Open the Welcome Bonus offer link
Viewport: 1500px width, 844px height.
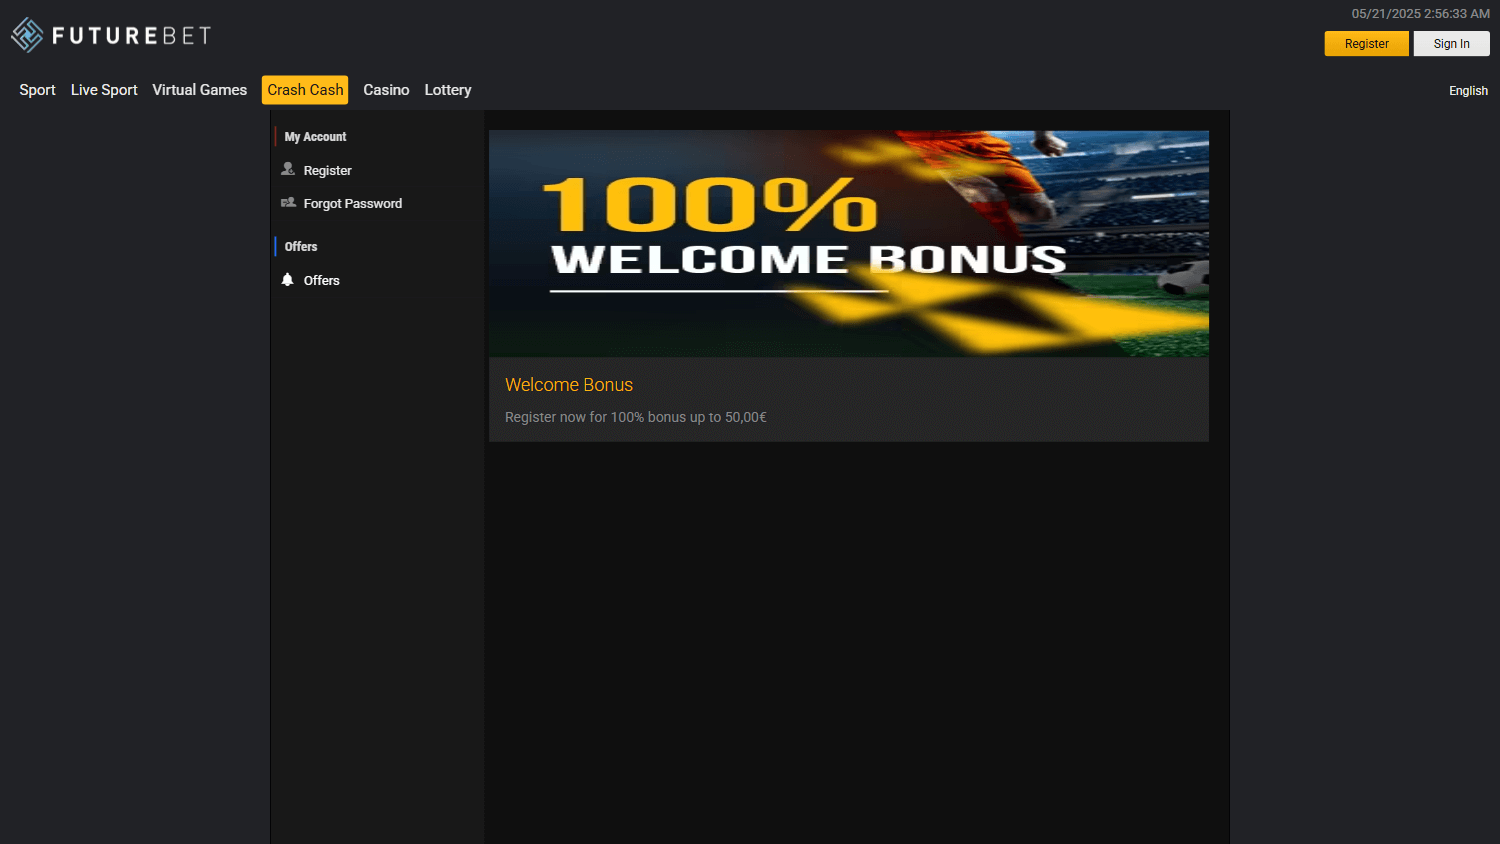pyautogui.click(x=568, y=384)
